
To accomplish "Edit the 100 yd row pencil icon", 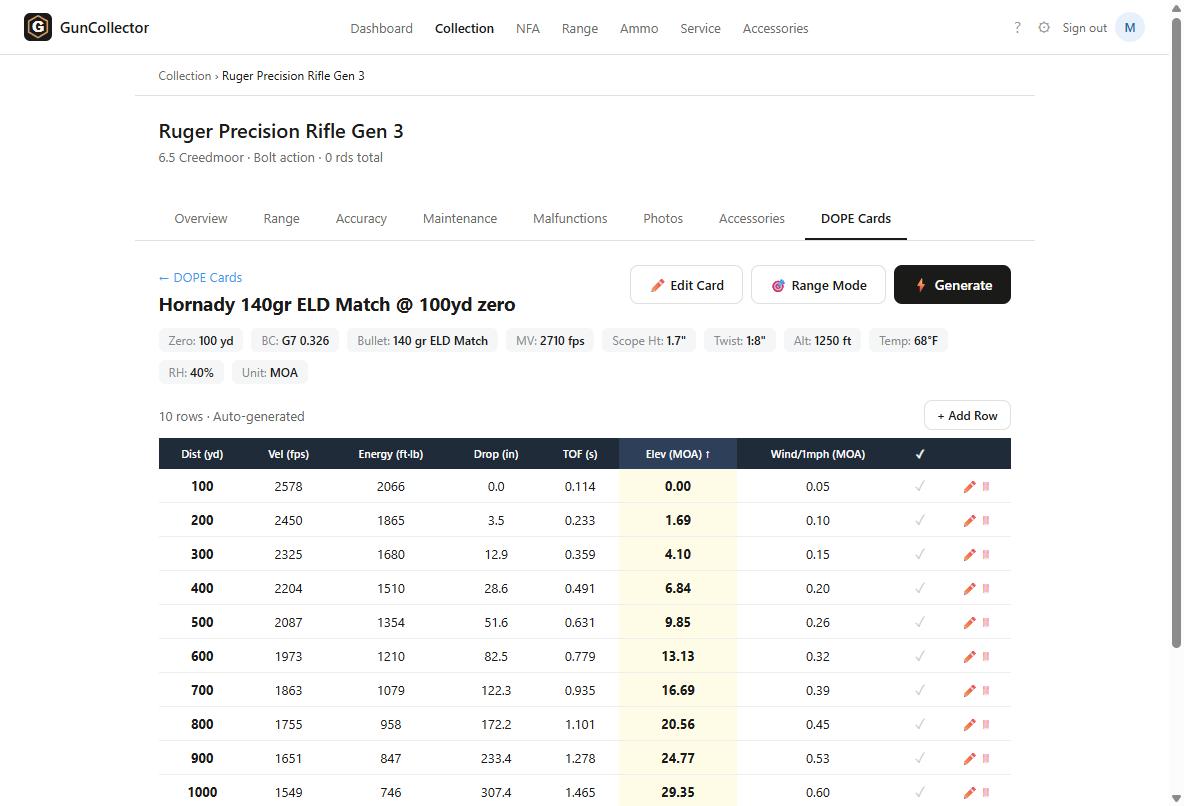I will click(970, 486).
